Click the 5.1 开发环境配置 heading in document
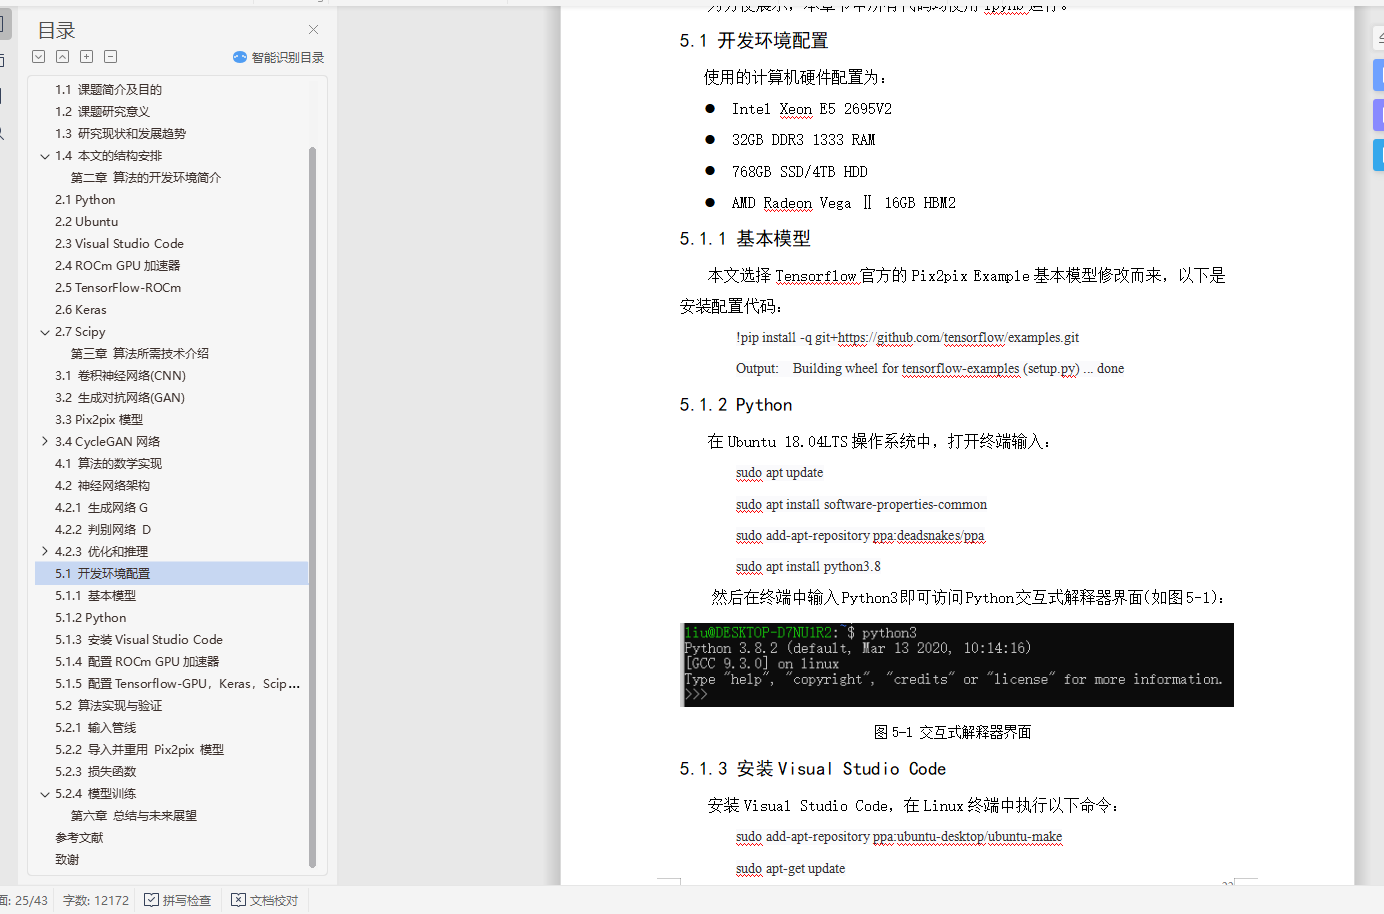 (x=754, y=41)
